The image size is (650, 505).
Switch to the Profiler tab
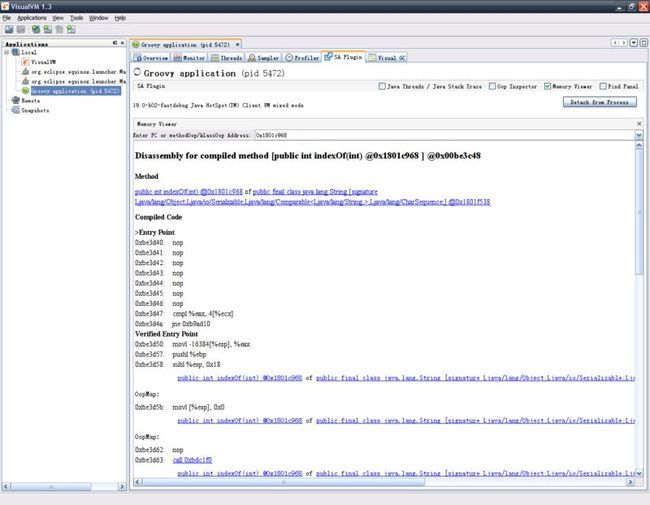302,58
